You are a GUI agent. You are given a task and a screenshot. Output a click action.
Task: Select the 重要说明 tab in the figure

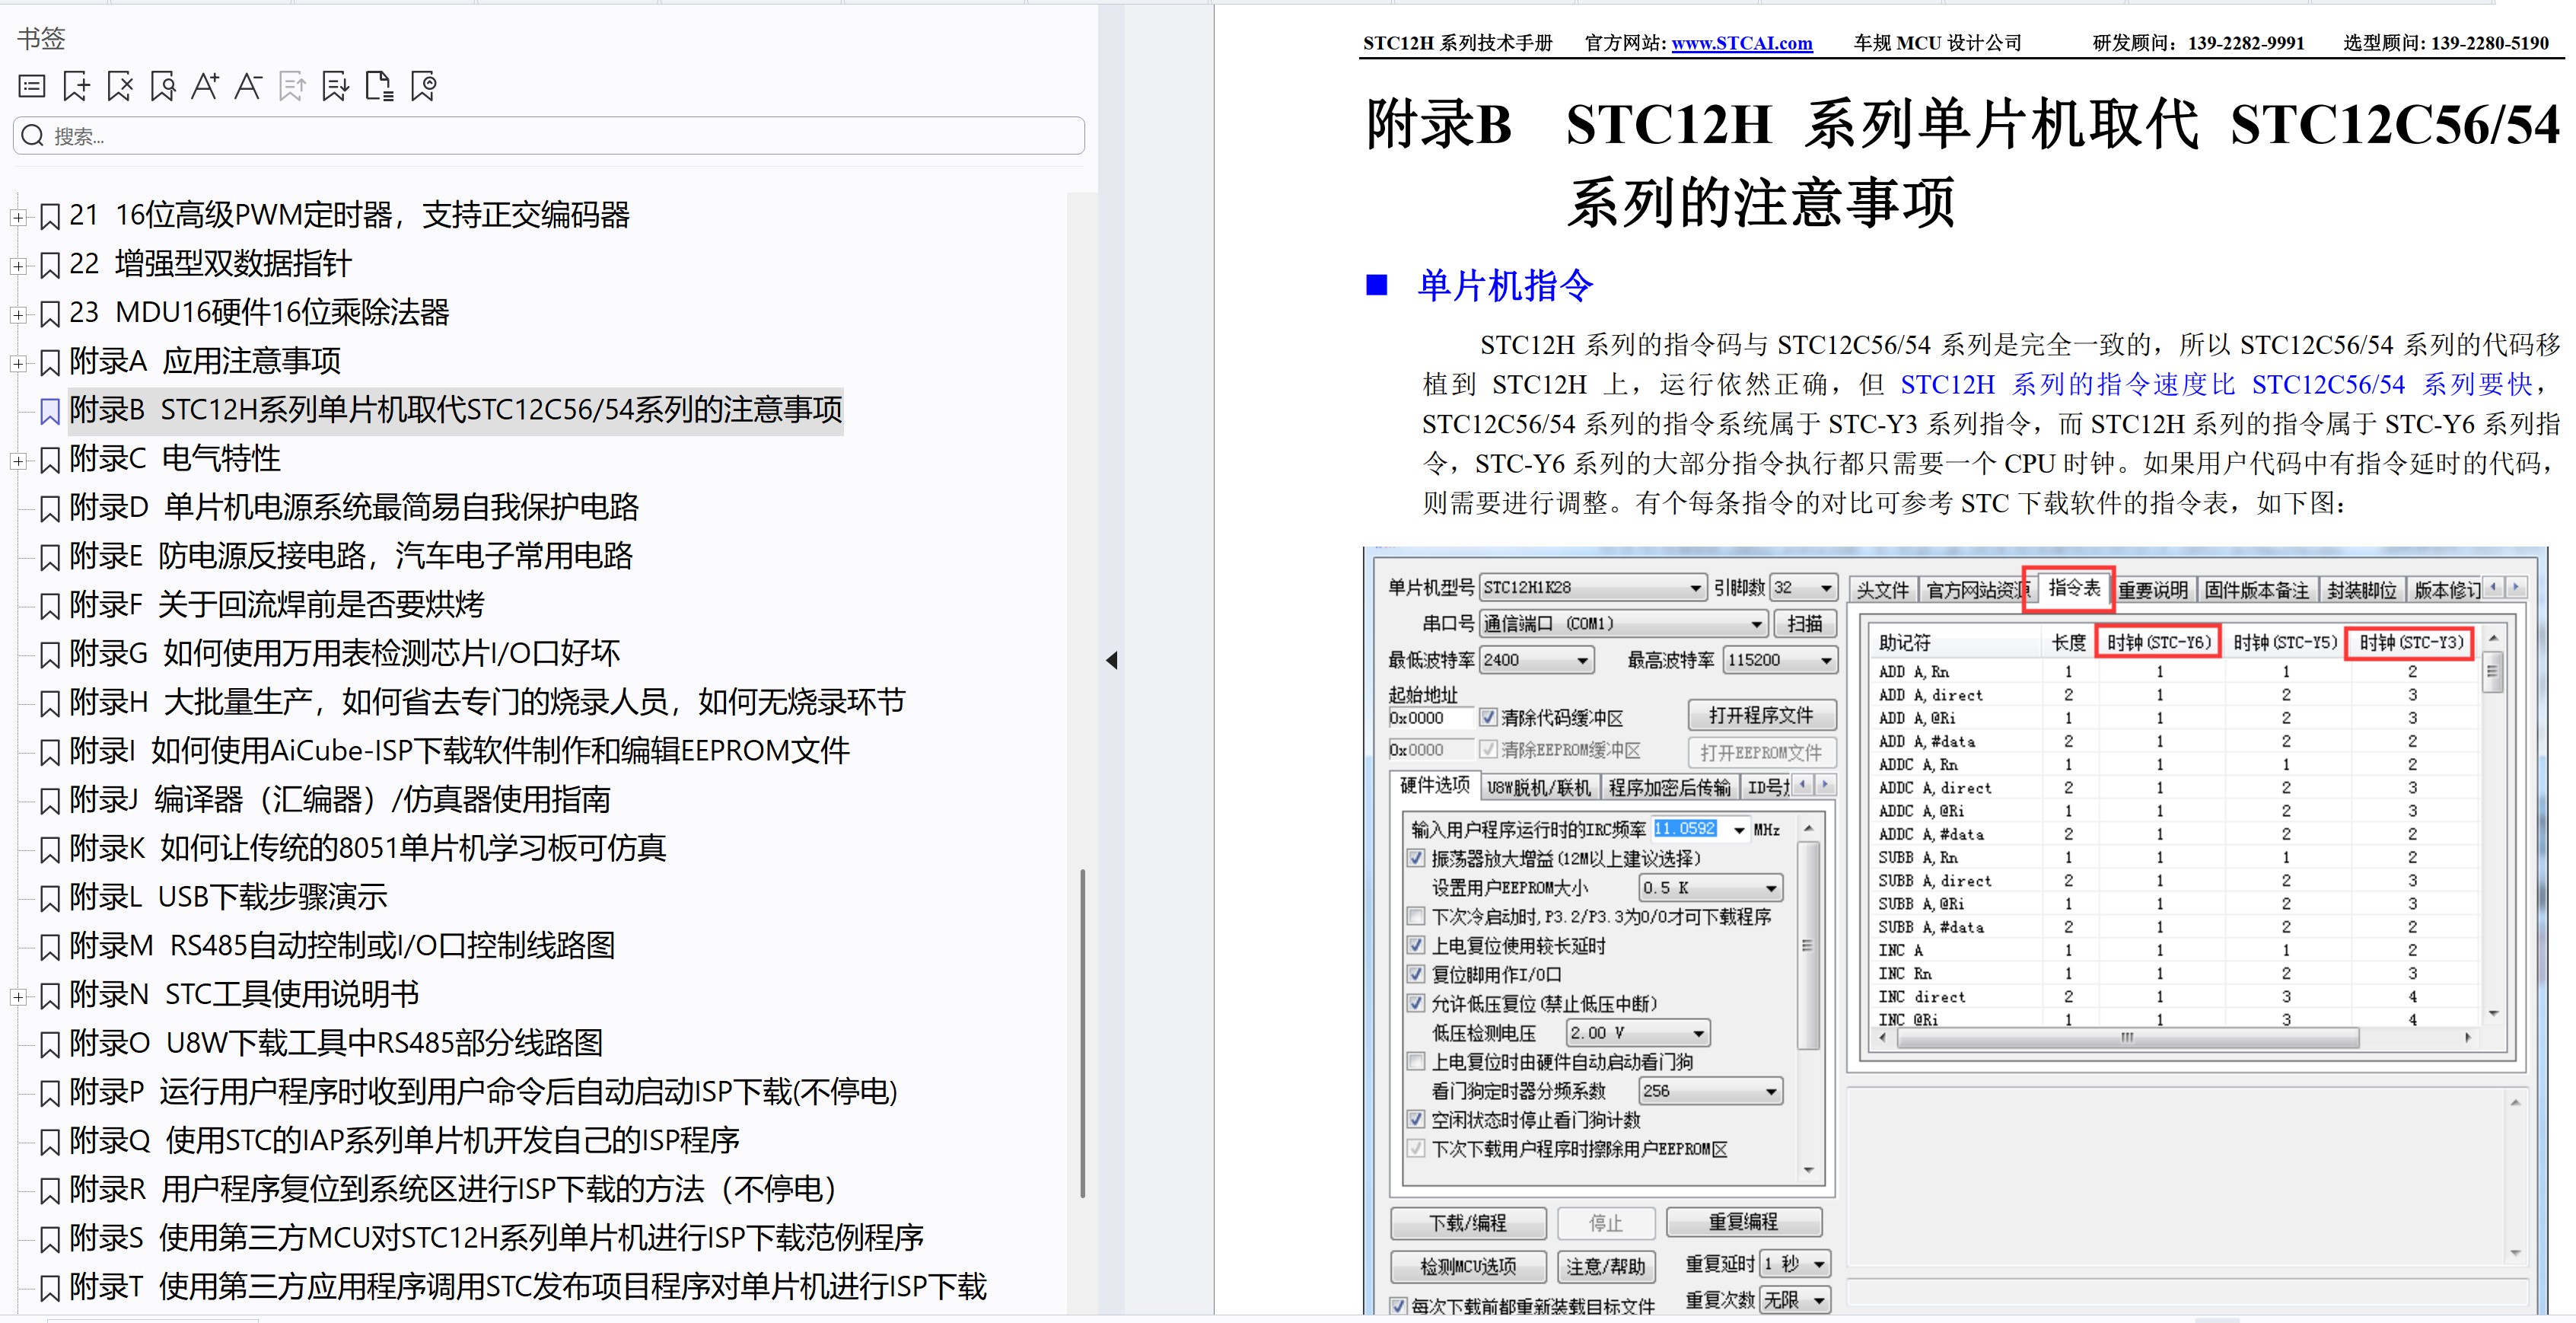pos(2153,590)
